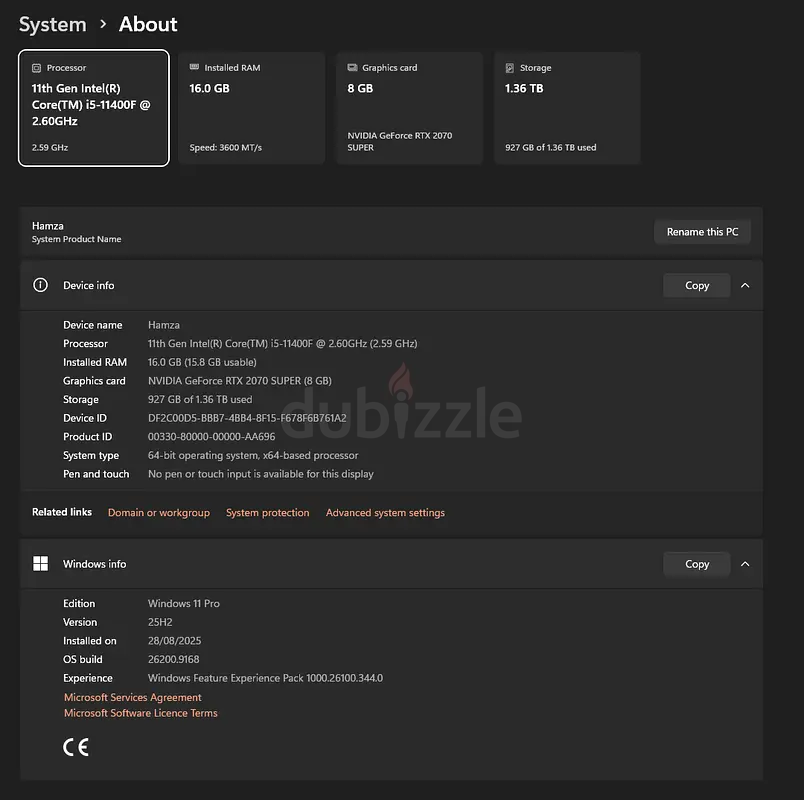Click the System Product Name subtitle
The width and height of the screenshot is (804, 800).
point(76,239)
